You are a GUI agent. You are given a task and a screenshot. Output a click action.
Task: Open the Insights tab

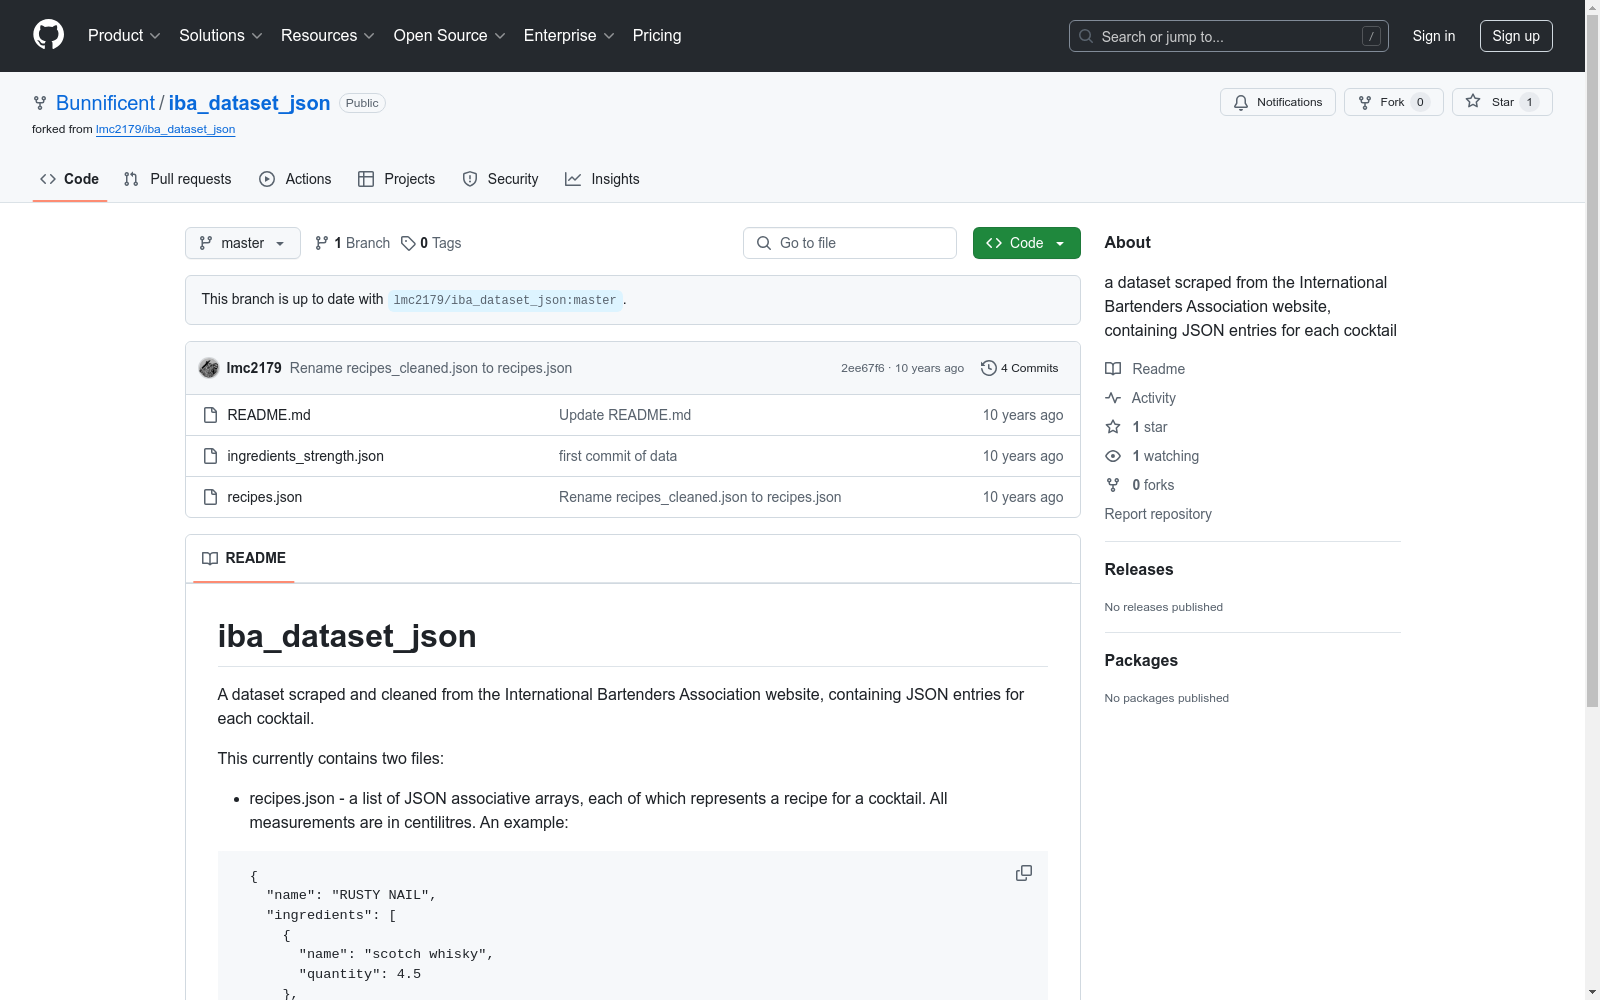[602, 179]
